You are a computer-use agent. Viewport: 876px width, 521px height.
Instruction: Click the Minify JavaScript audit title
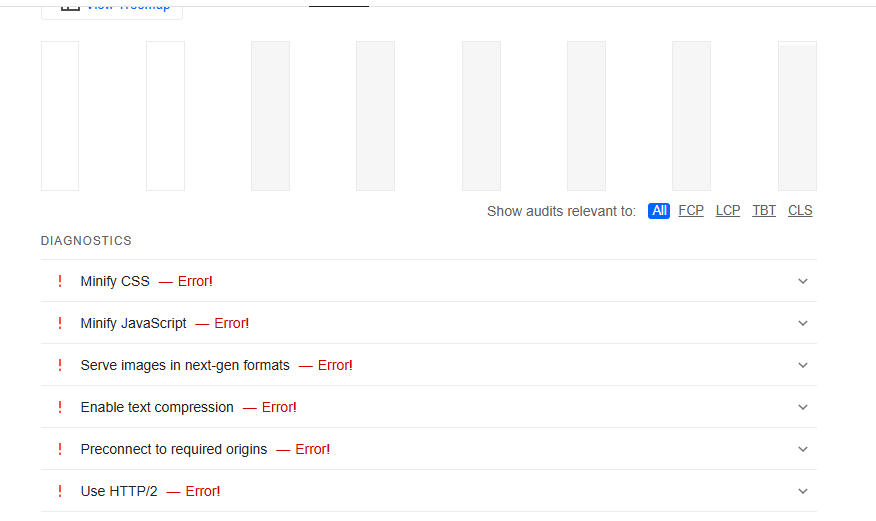[x=133, y=323]
